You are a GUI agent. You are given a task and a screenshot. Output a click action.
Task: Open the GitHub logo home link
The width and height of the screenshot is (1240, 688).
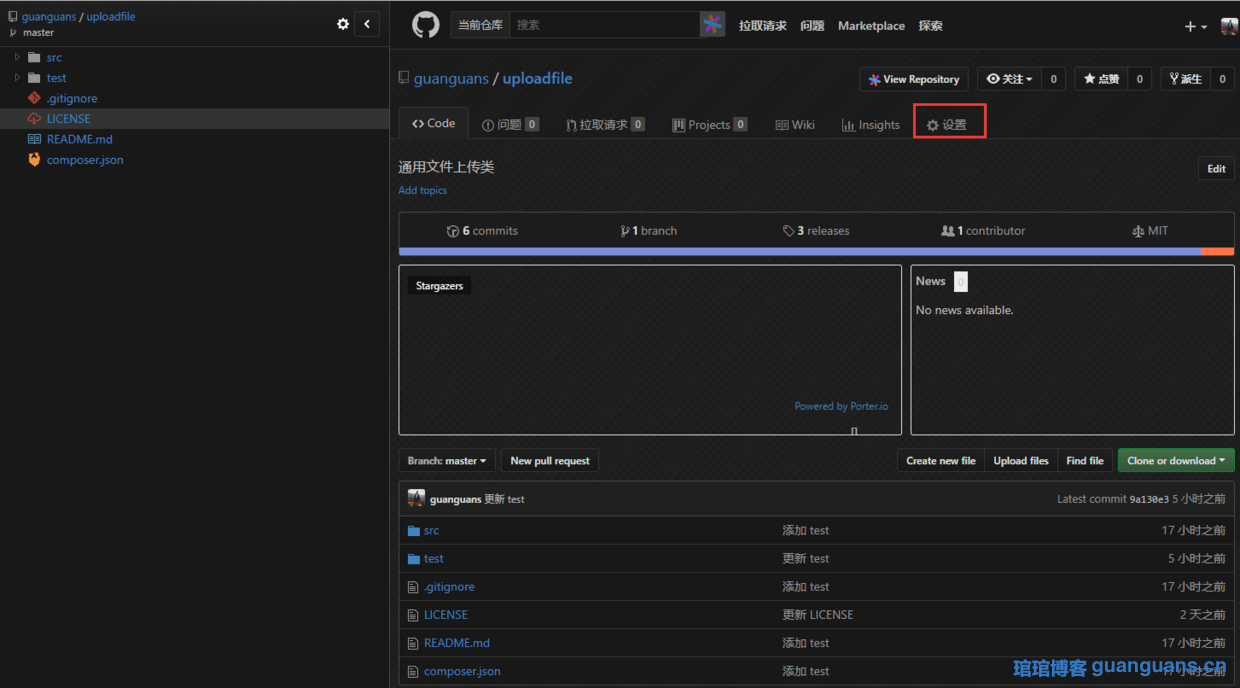pos(426,25)
